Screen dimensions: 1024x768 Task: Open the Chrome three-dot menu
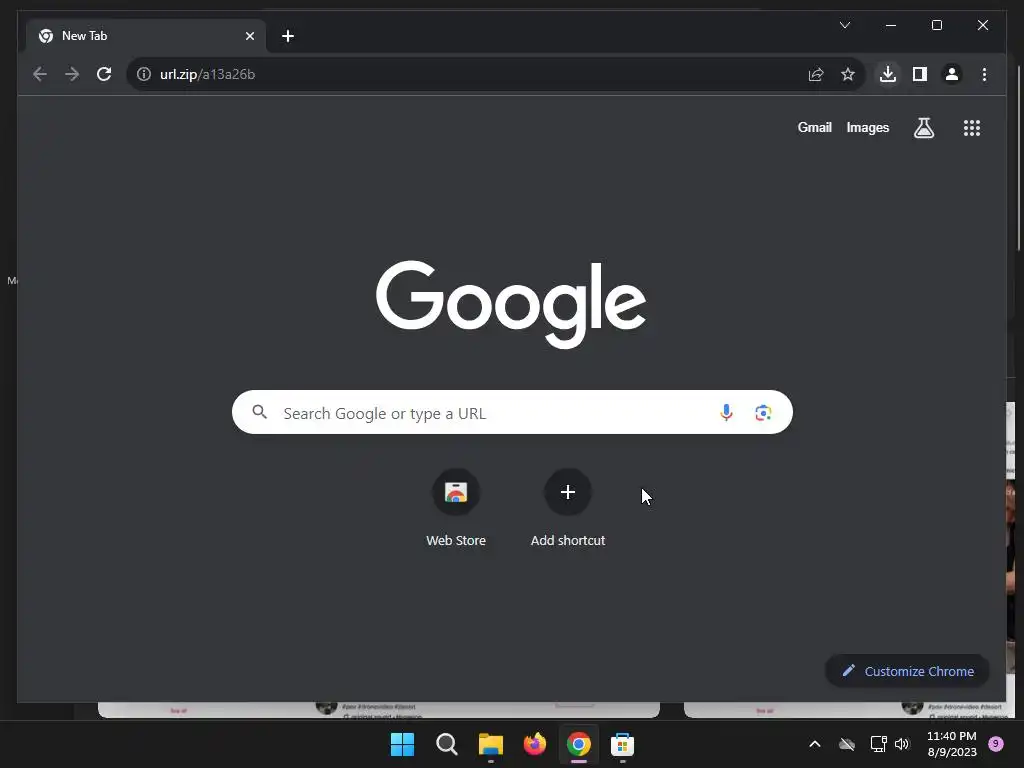pyautogui.click(x=984, y=74)
